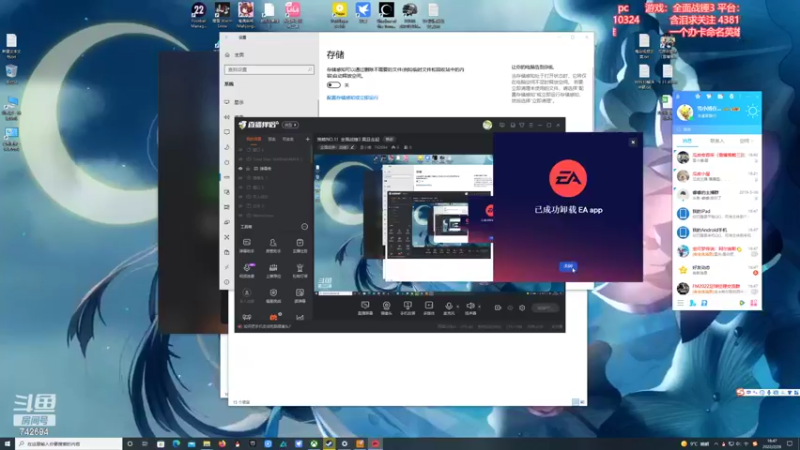This screenshot has height=450, width=800.
Task: Mute the microphone in the streaming app
Action: click(x=449, y=307)
